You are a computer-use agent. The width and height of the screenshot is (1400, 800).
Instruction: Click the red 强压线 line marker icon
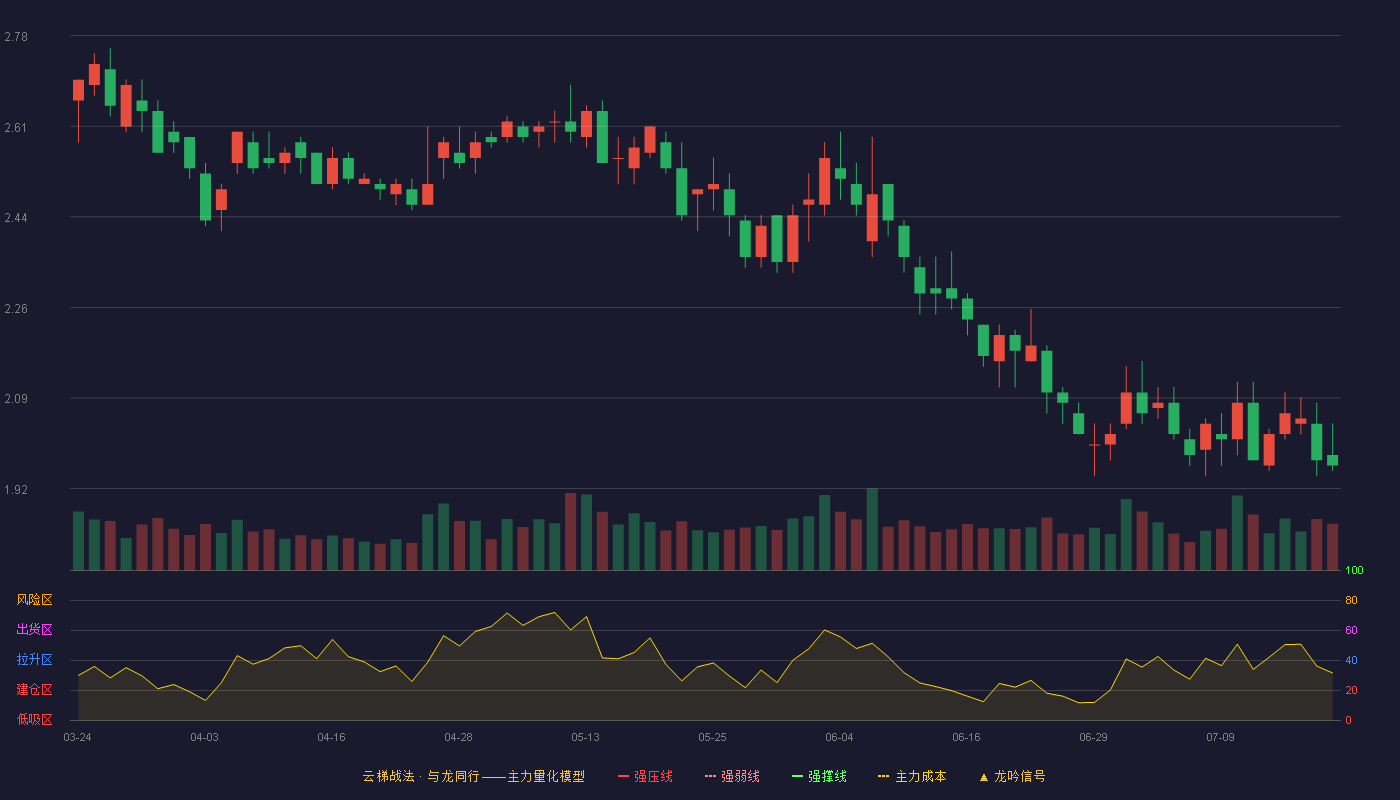coord(623,776)
